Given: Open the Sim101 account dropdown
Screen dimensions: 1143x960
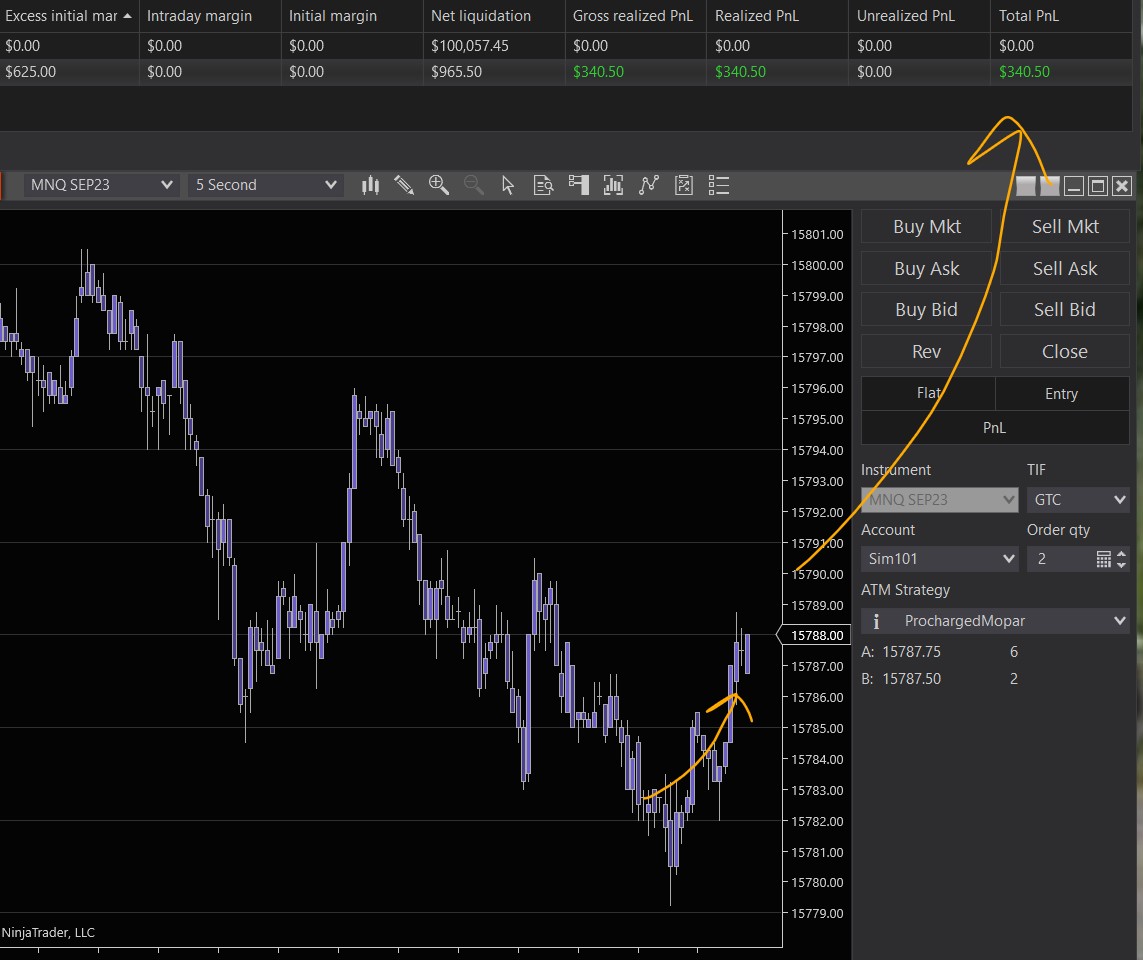Looking at the screenshot, I should click(x=939, y=559).
